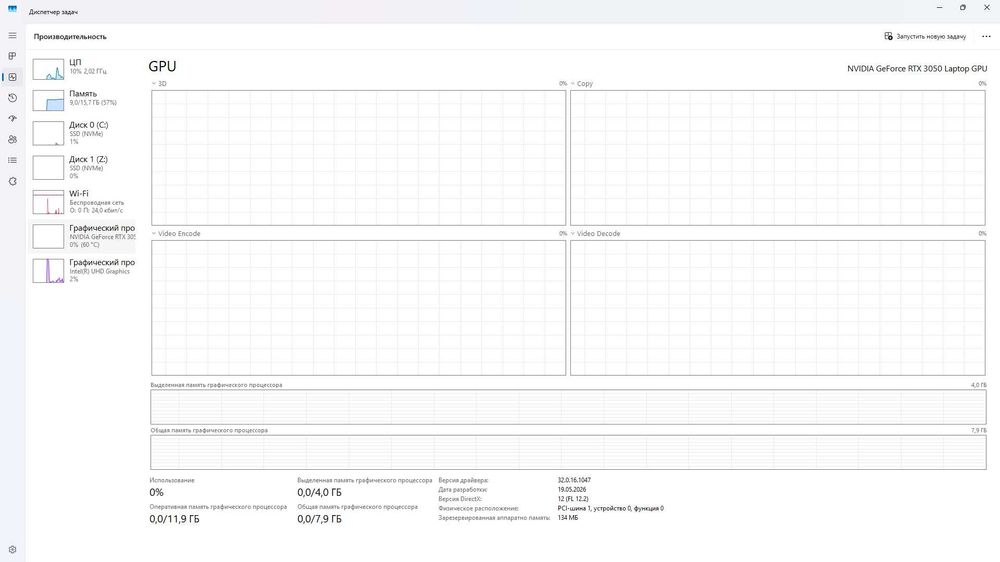Click the ЦП usage mini graph

[48, 69]
